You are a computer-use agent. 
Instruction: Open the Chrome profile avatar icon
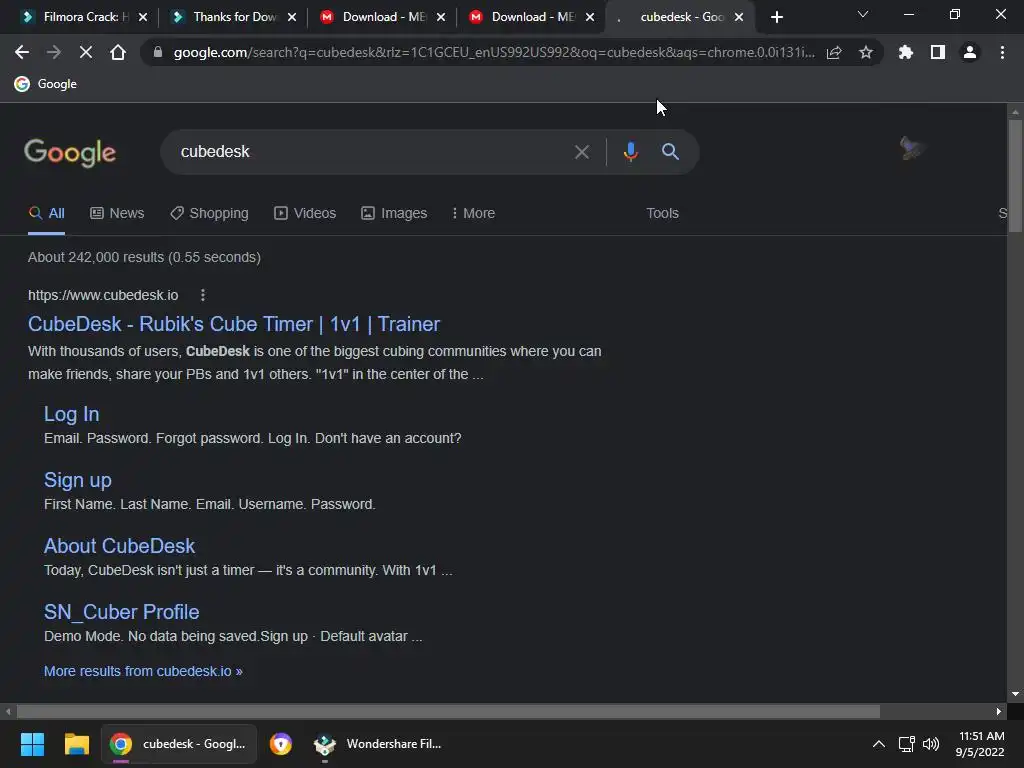point(970,52)
